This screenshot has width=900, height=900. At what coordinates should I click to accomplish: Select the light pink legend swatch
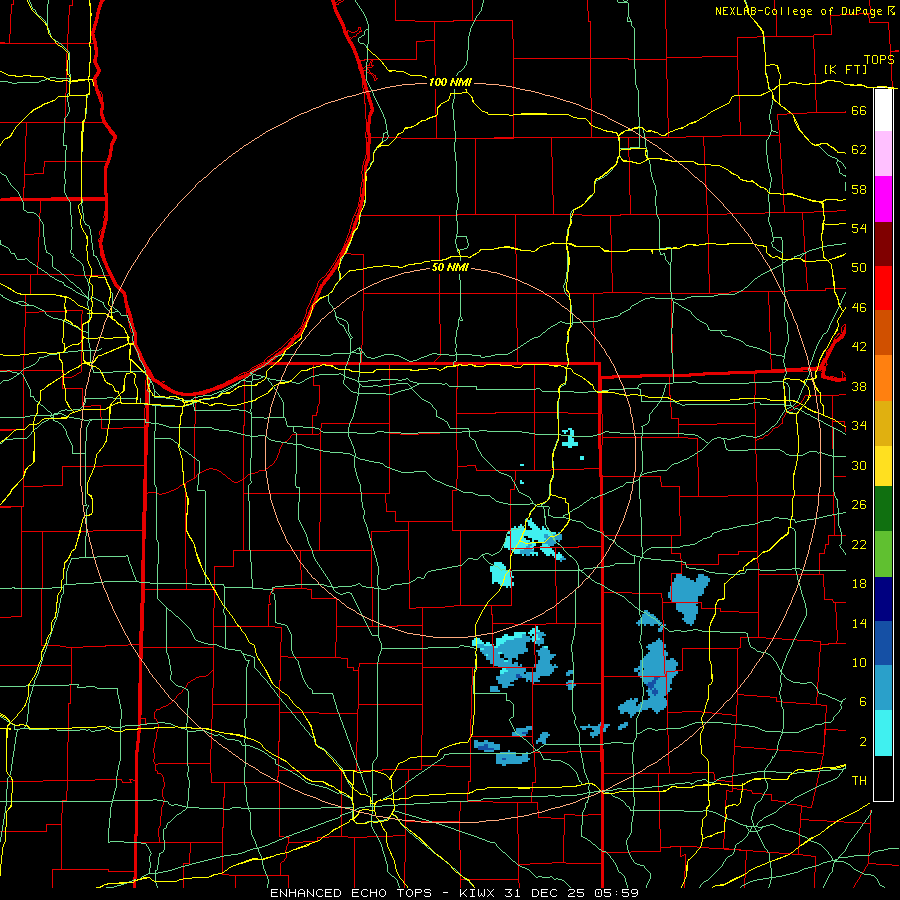883,154
